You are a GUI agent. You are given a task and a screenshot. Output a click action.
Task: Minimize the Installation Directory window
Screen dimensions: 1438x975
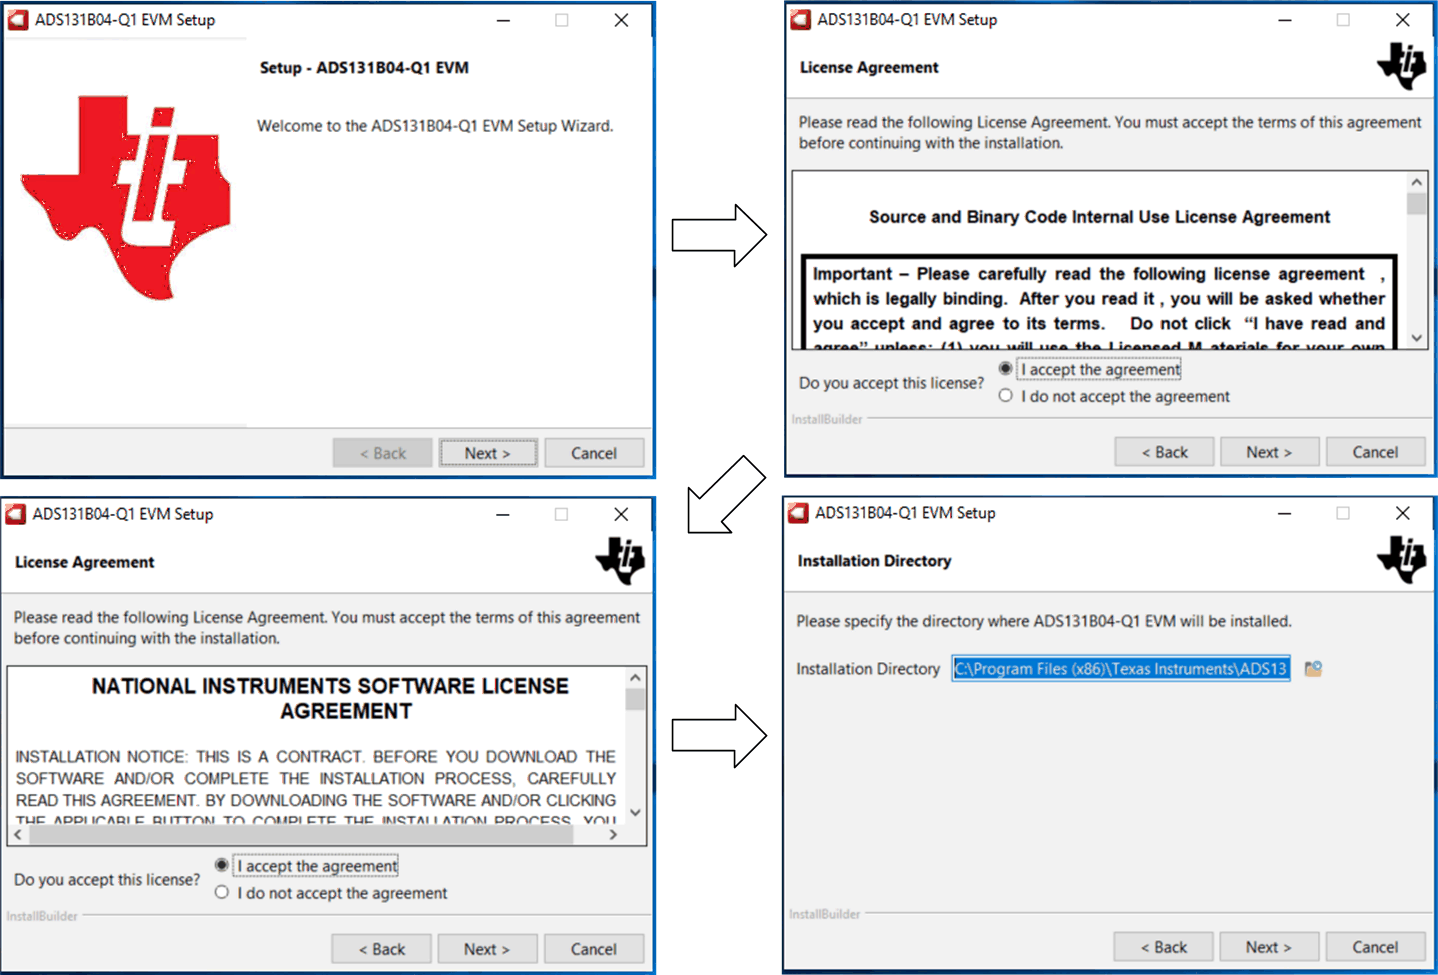1284,513
